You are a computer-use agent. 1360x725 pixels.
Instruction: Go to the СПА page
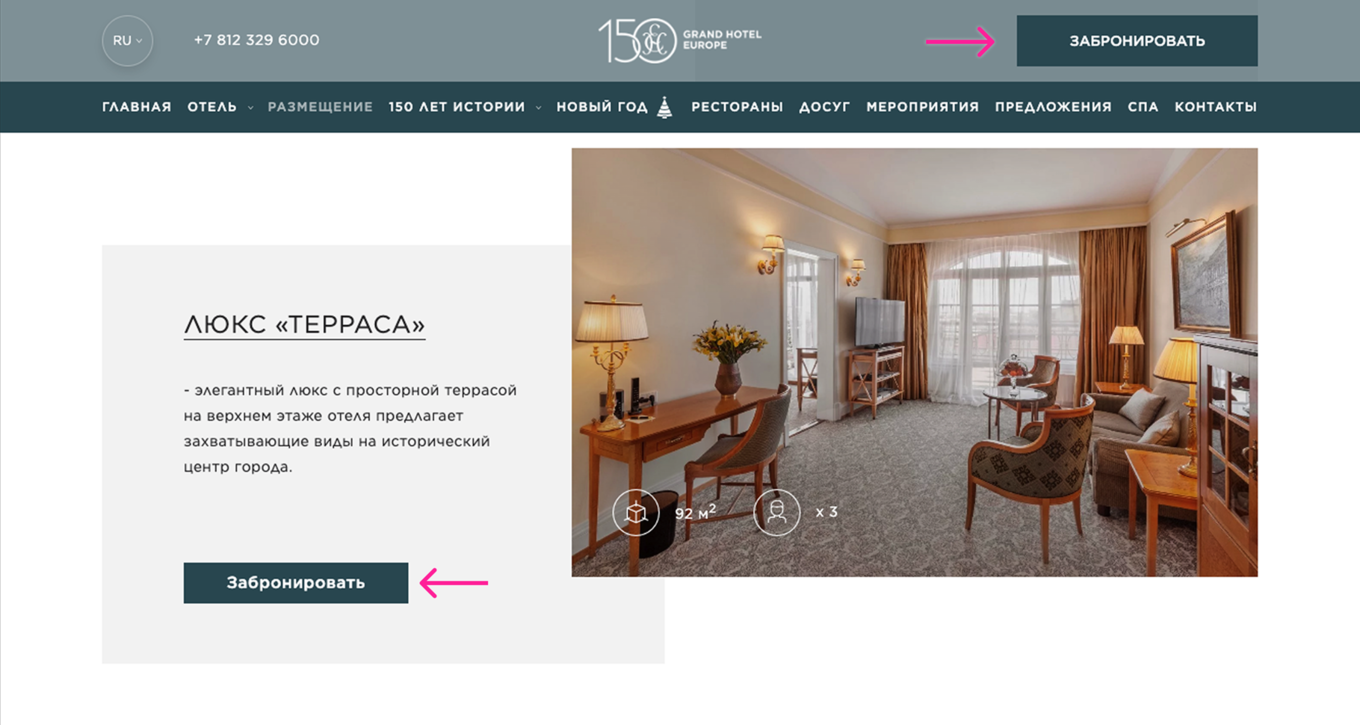click(x=1143, y=107)
